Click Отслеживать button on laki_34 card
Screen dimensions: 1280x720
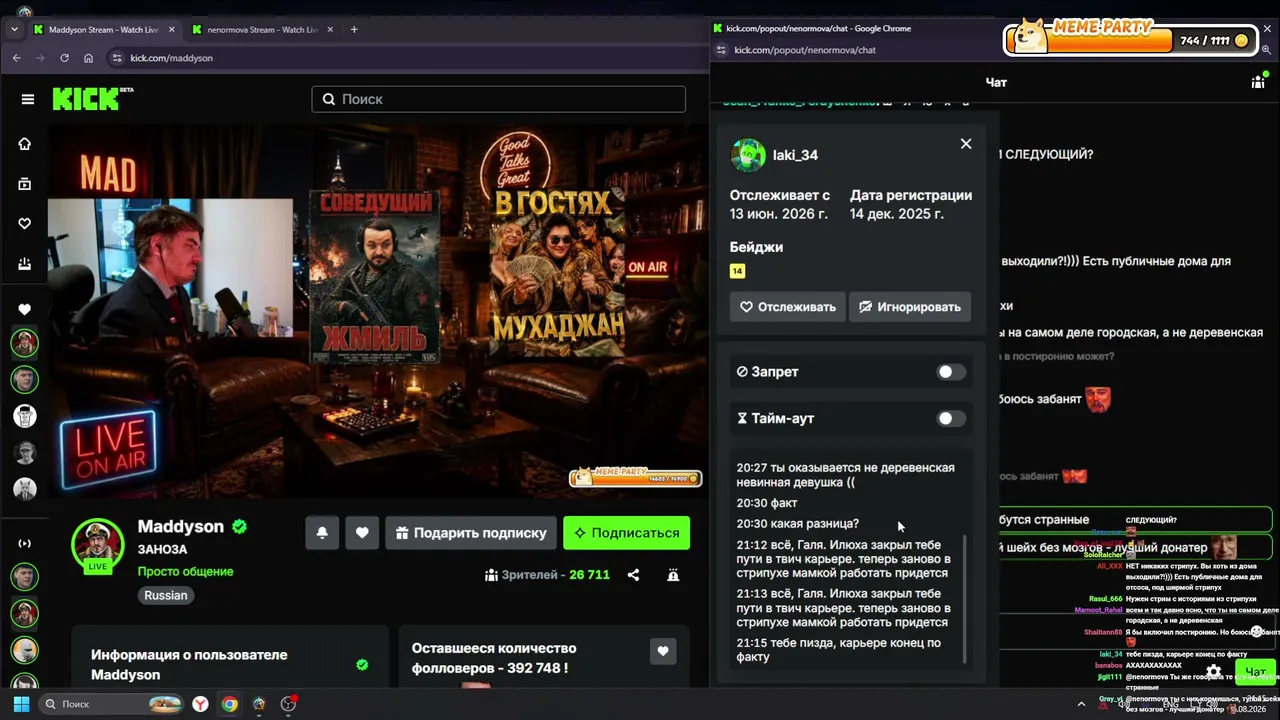pos(788,307)
